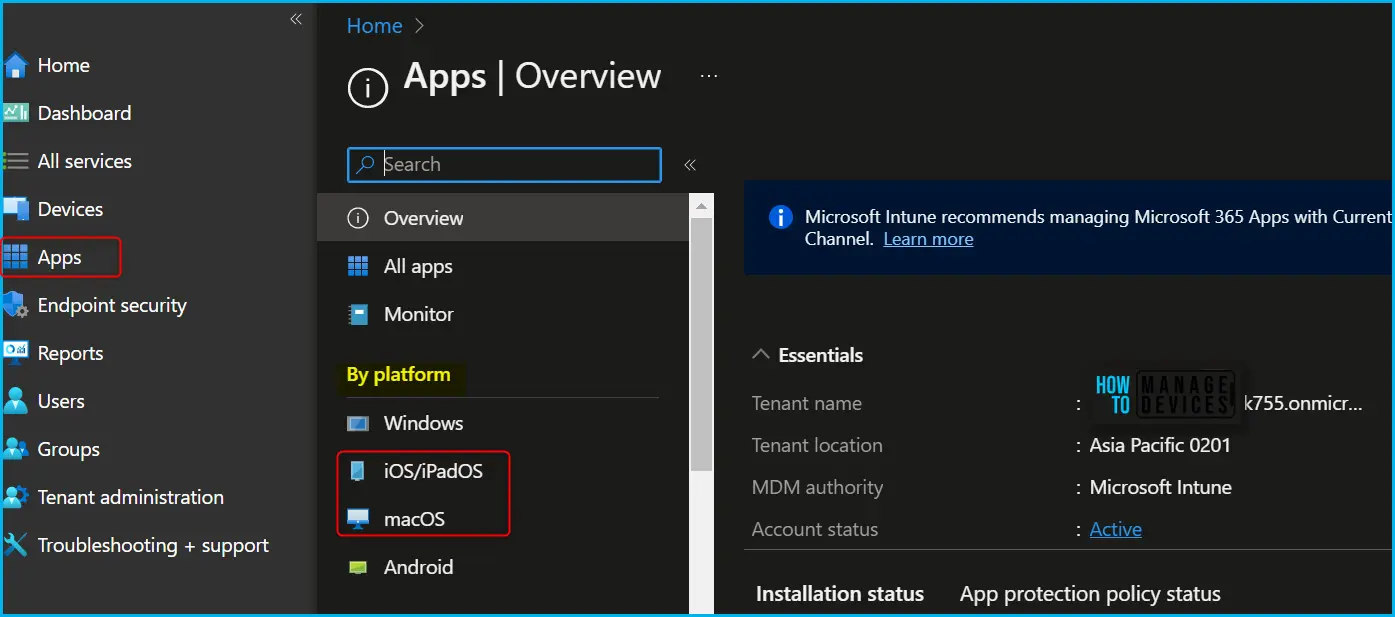Click the Learn more link

coord(928,239)
